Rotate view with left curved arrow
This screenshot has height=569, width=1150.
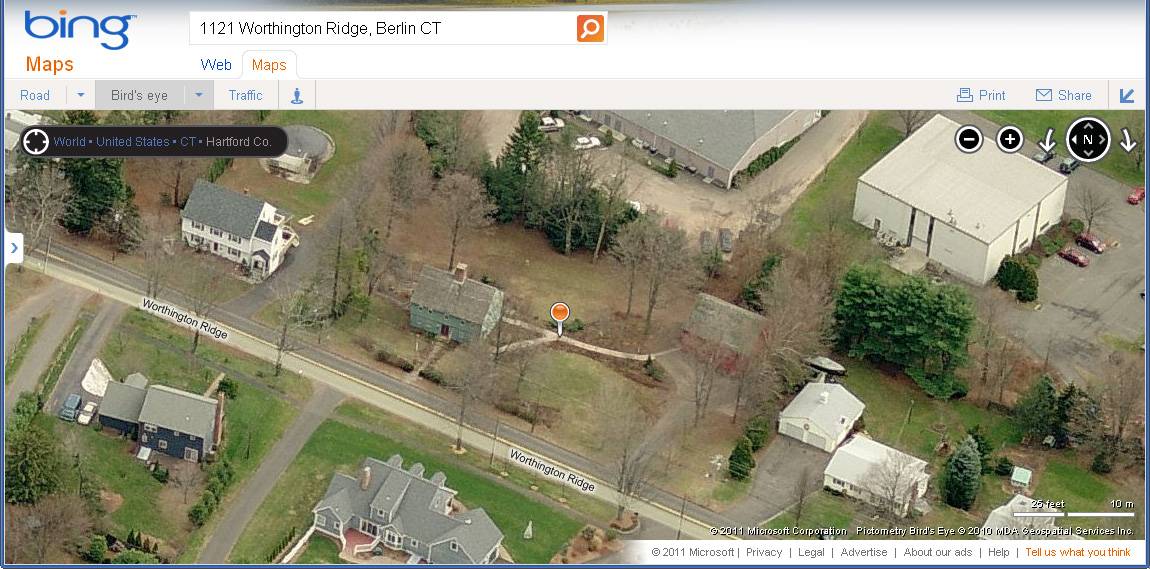[x=1047, y=139]
